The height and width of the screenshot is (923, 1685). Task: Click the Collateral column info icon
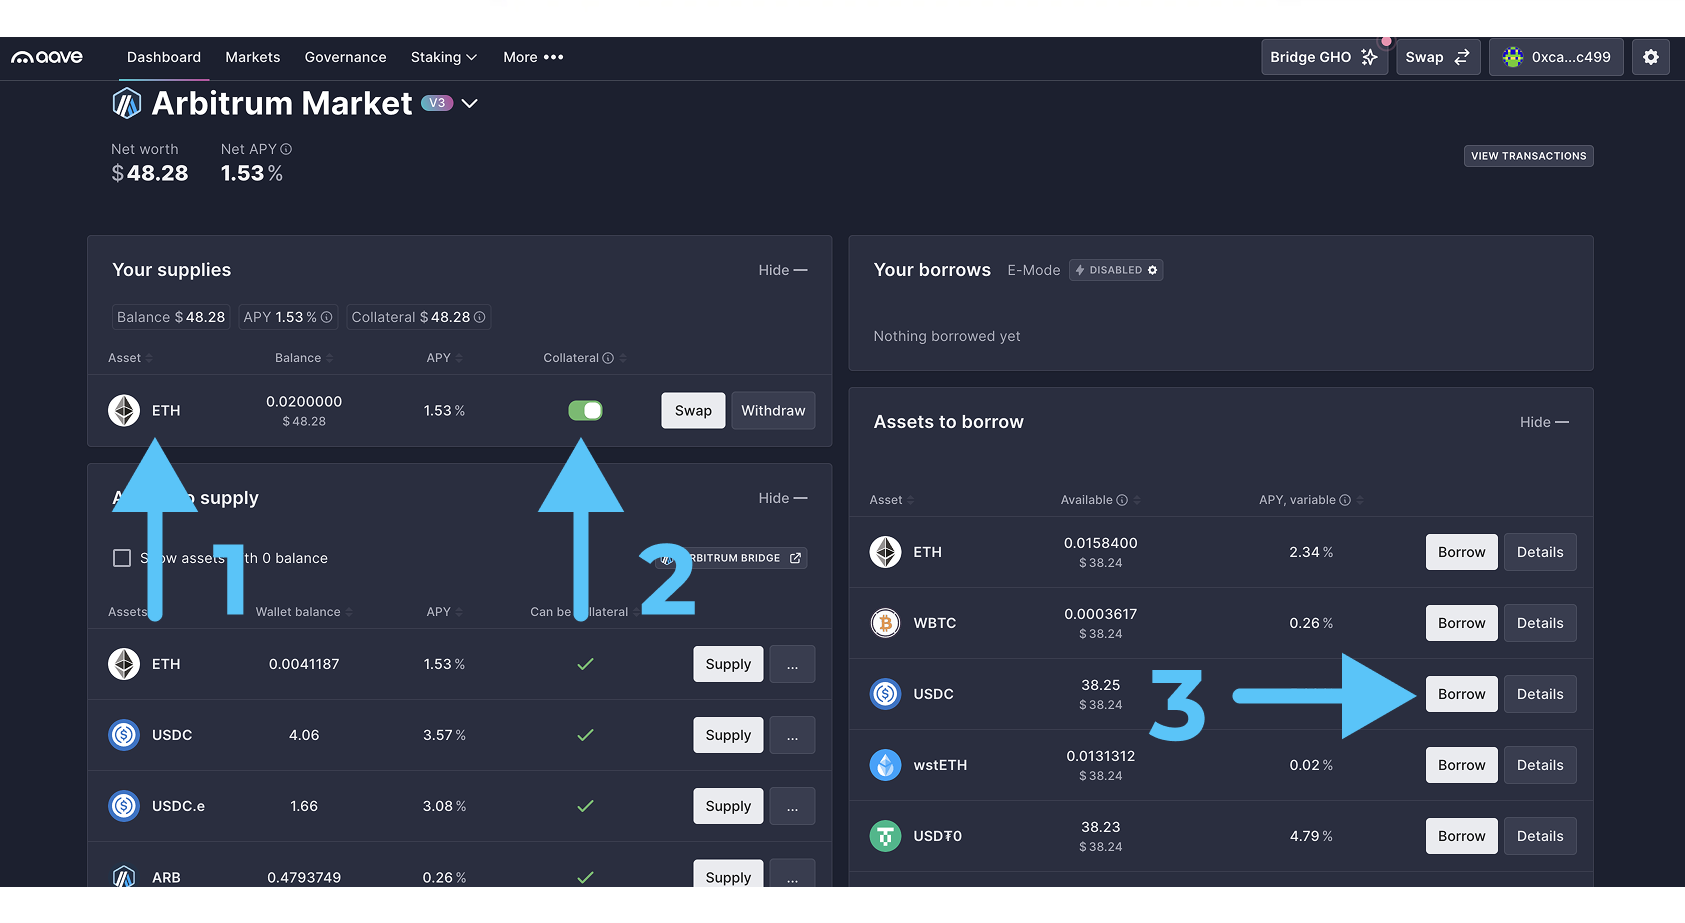point(607,358)
